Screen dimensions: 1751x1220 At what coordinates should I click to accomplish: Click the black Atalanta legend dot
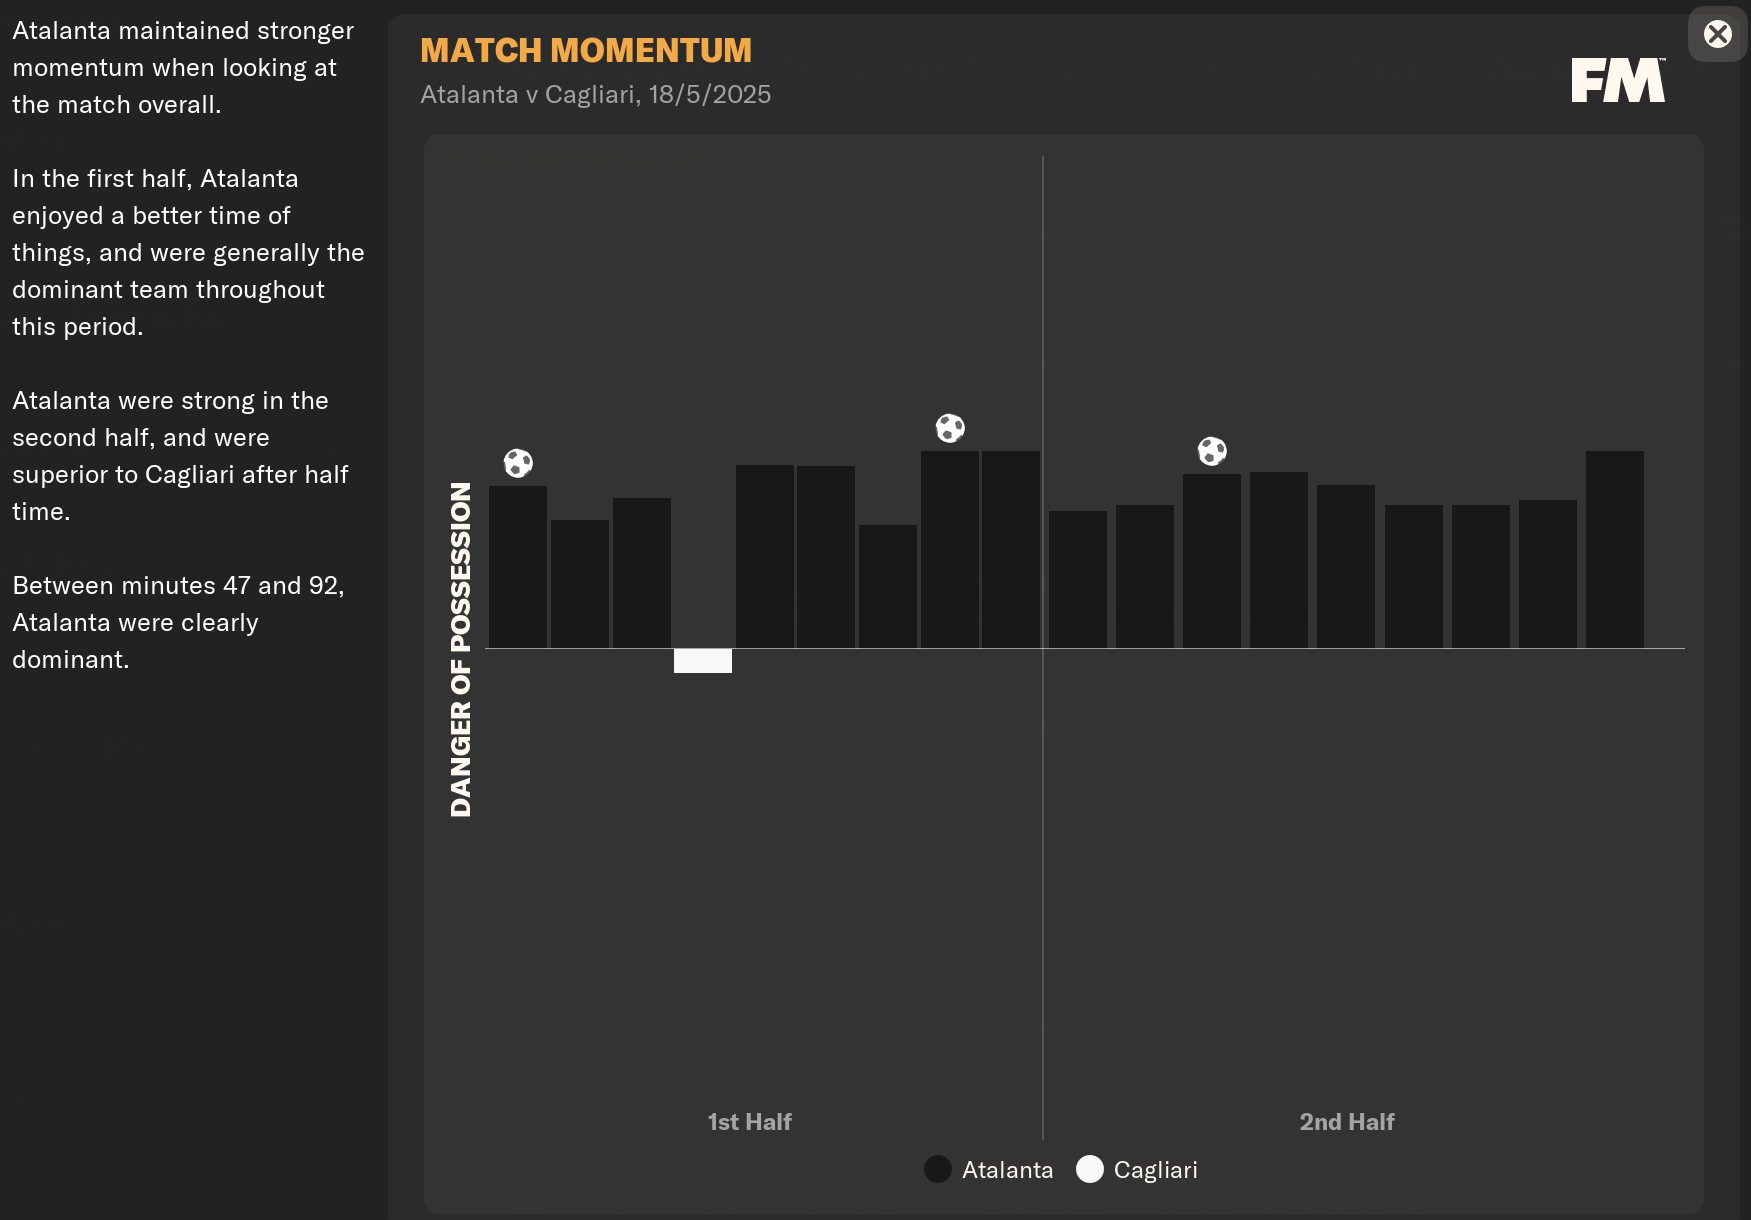[938, 1169]
